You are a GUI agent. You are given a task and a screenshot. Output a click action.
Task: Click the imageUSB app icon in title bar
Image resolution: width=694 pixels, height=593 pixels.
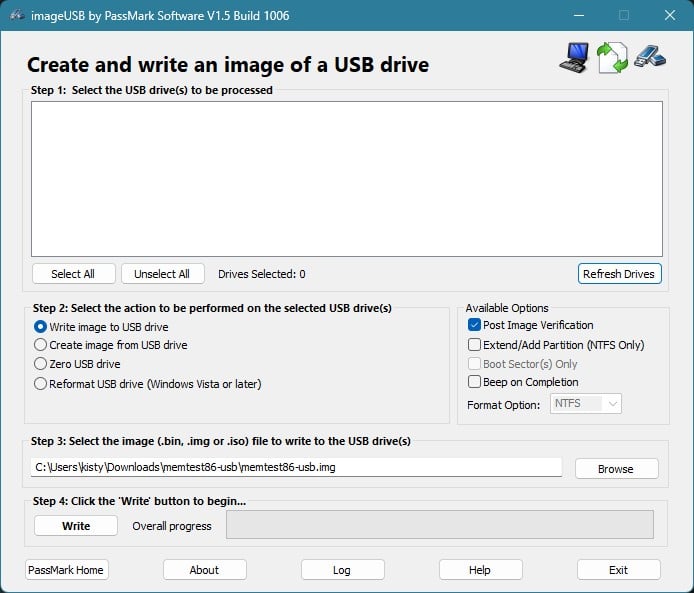(x=16, y=15)
